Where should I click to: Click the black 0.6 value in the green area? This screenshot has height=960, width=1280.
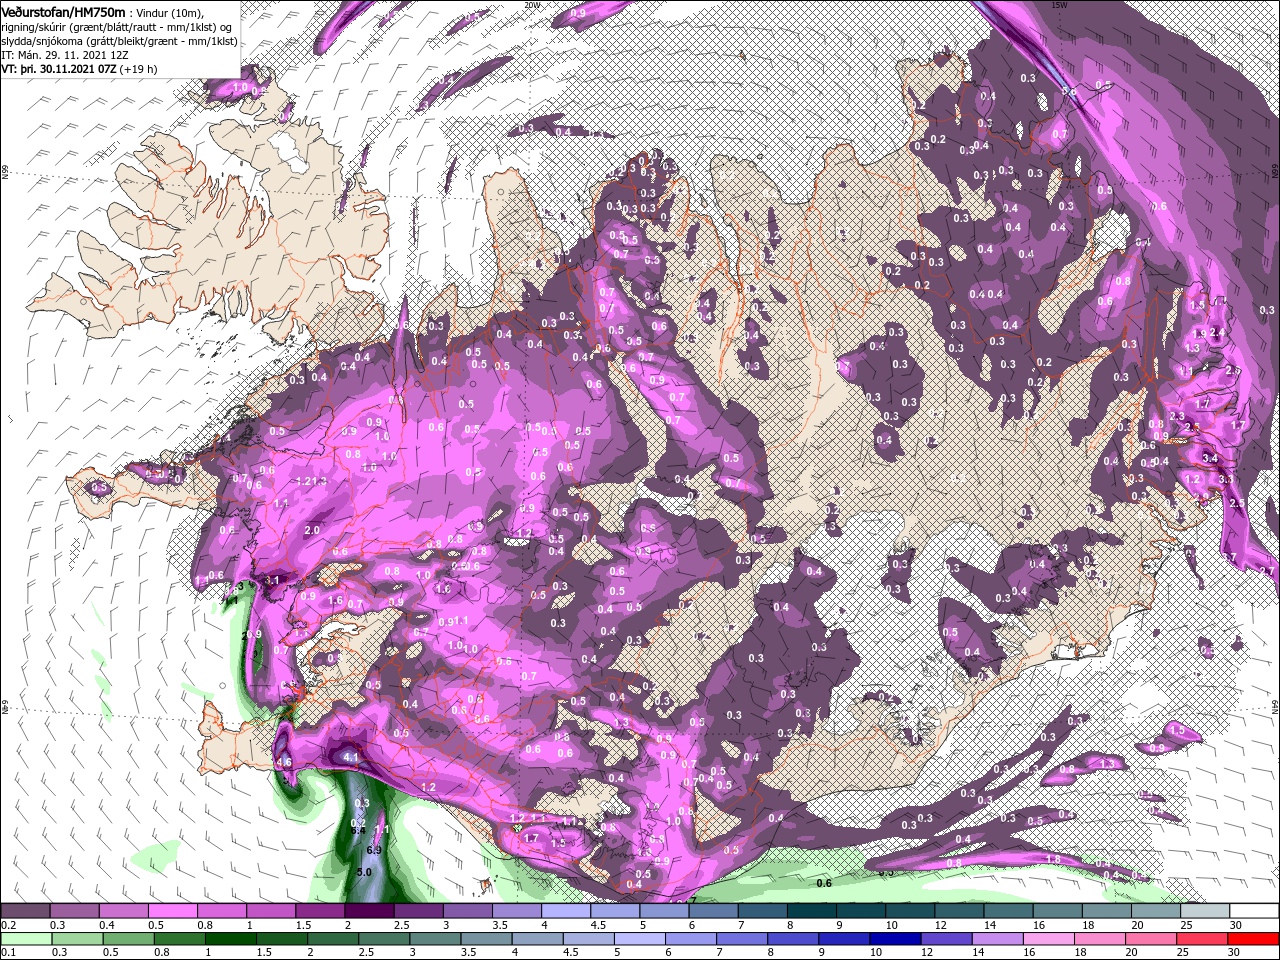[824, 883]
